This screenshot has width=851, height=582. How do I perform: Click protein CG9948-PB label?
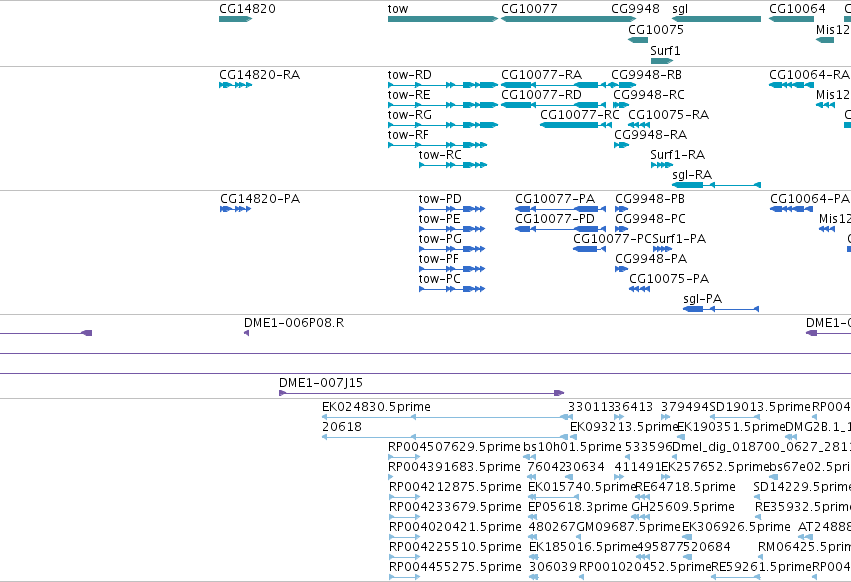pyautogui.click(x=650, y=199)
